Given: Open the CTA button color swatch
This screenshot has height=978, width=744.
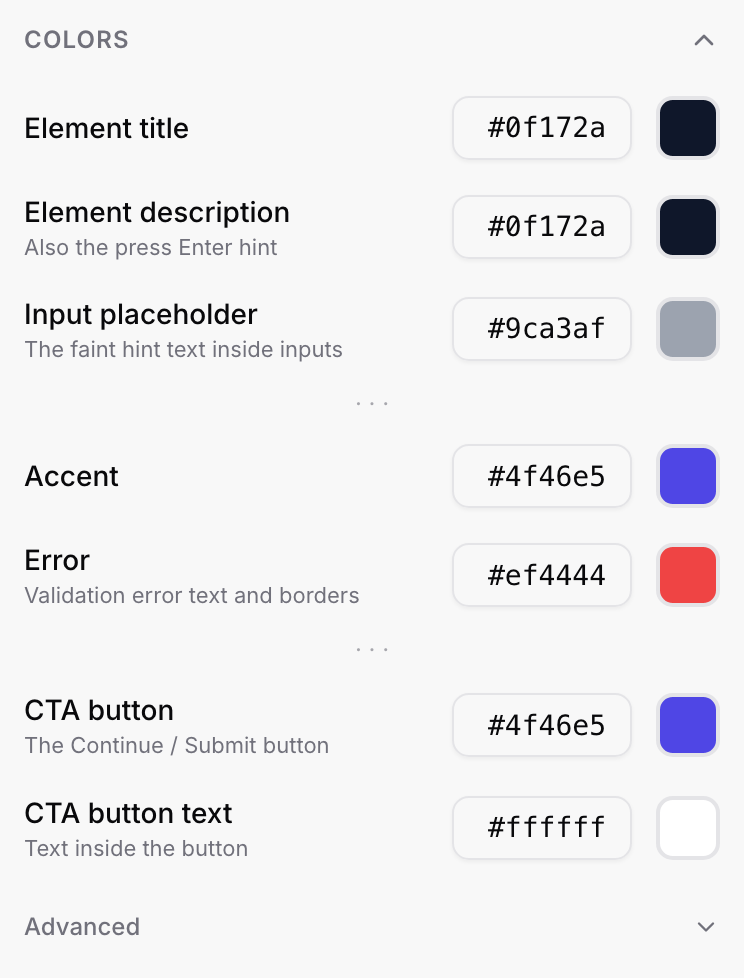Looking at the screenshot, I should (x=688, y=725).
